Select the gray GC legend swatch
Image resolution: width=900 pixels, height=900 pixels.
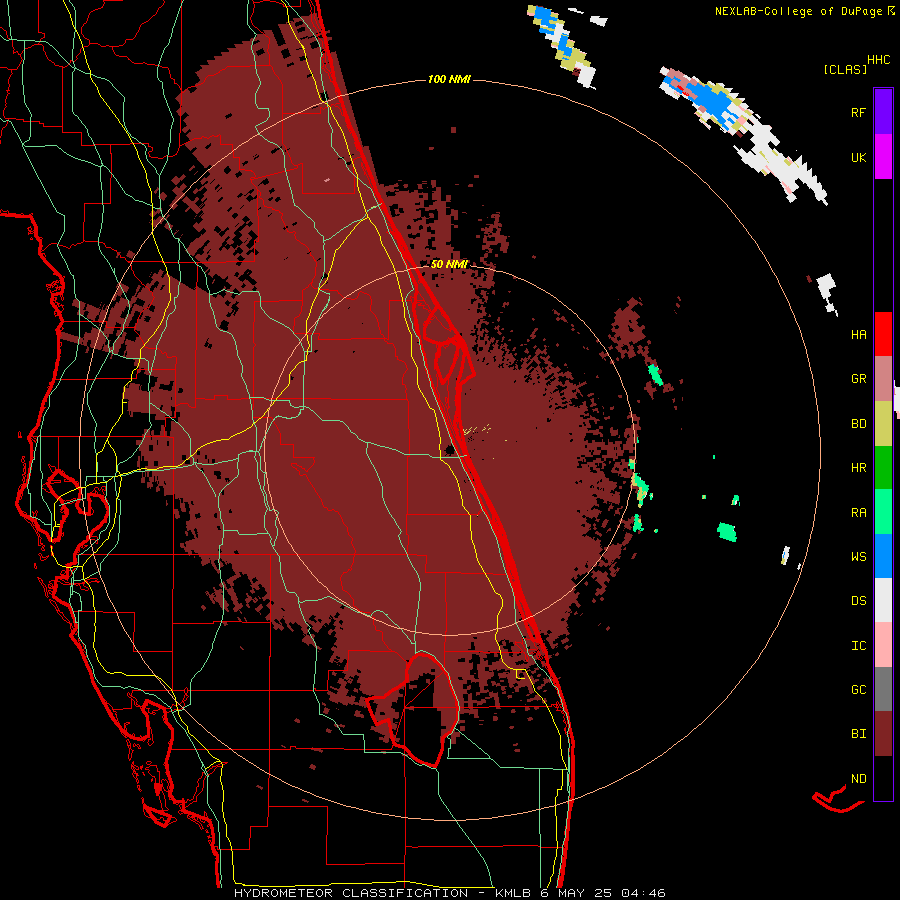(x=883, y=689)
